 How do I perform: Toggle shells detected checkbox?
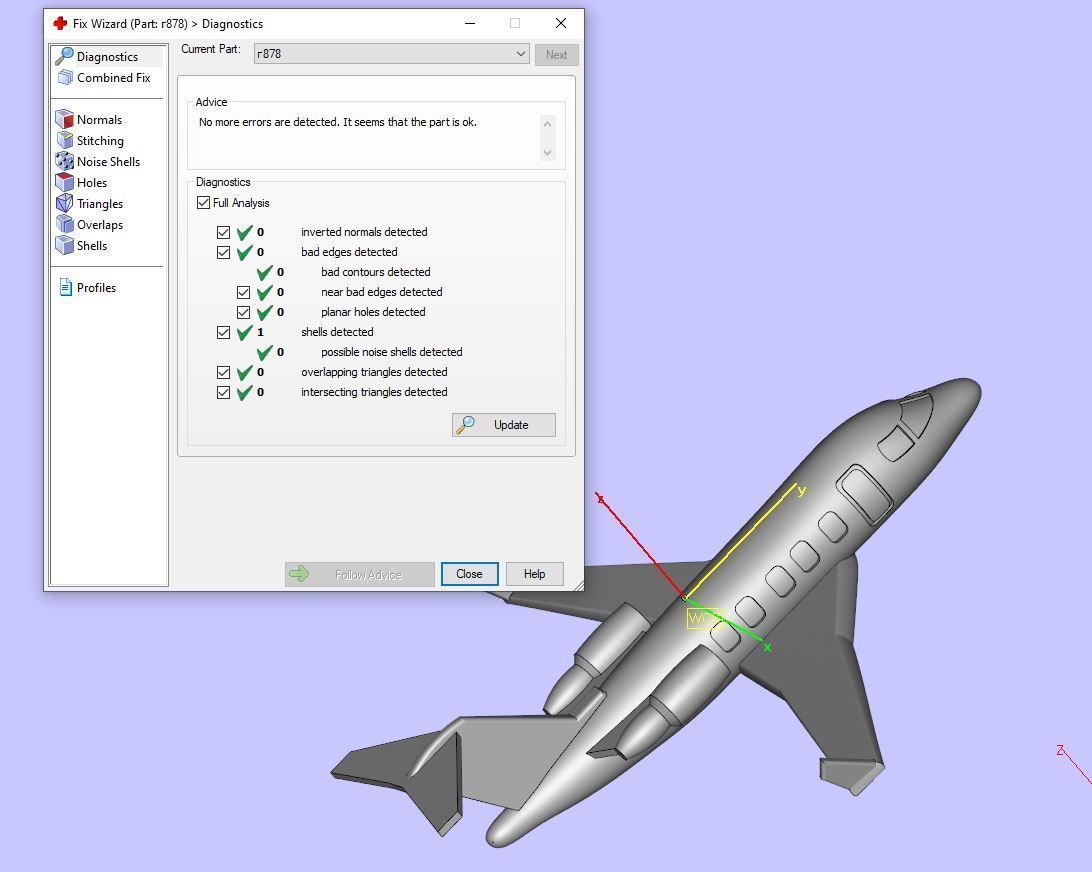[224, 332]
